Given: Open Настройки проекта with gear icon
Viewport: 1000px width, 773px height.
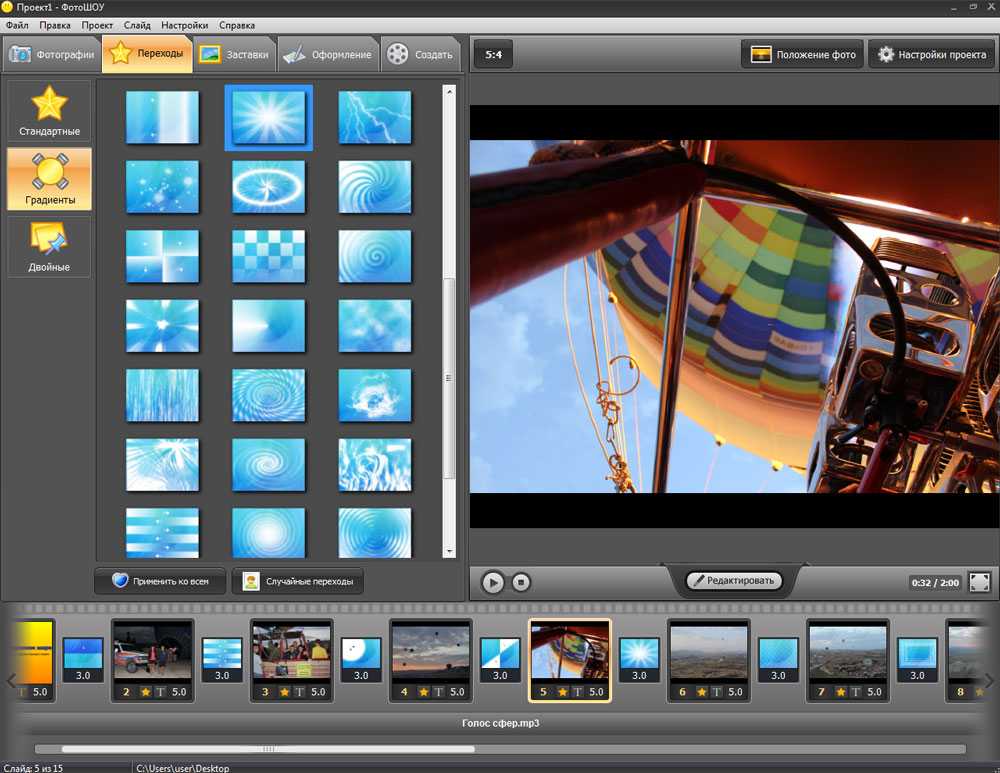Looking at the screenshot, I should point(931,55).
